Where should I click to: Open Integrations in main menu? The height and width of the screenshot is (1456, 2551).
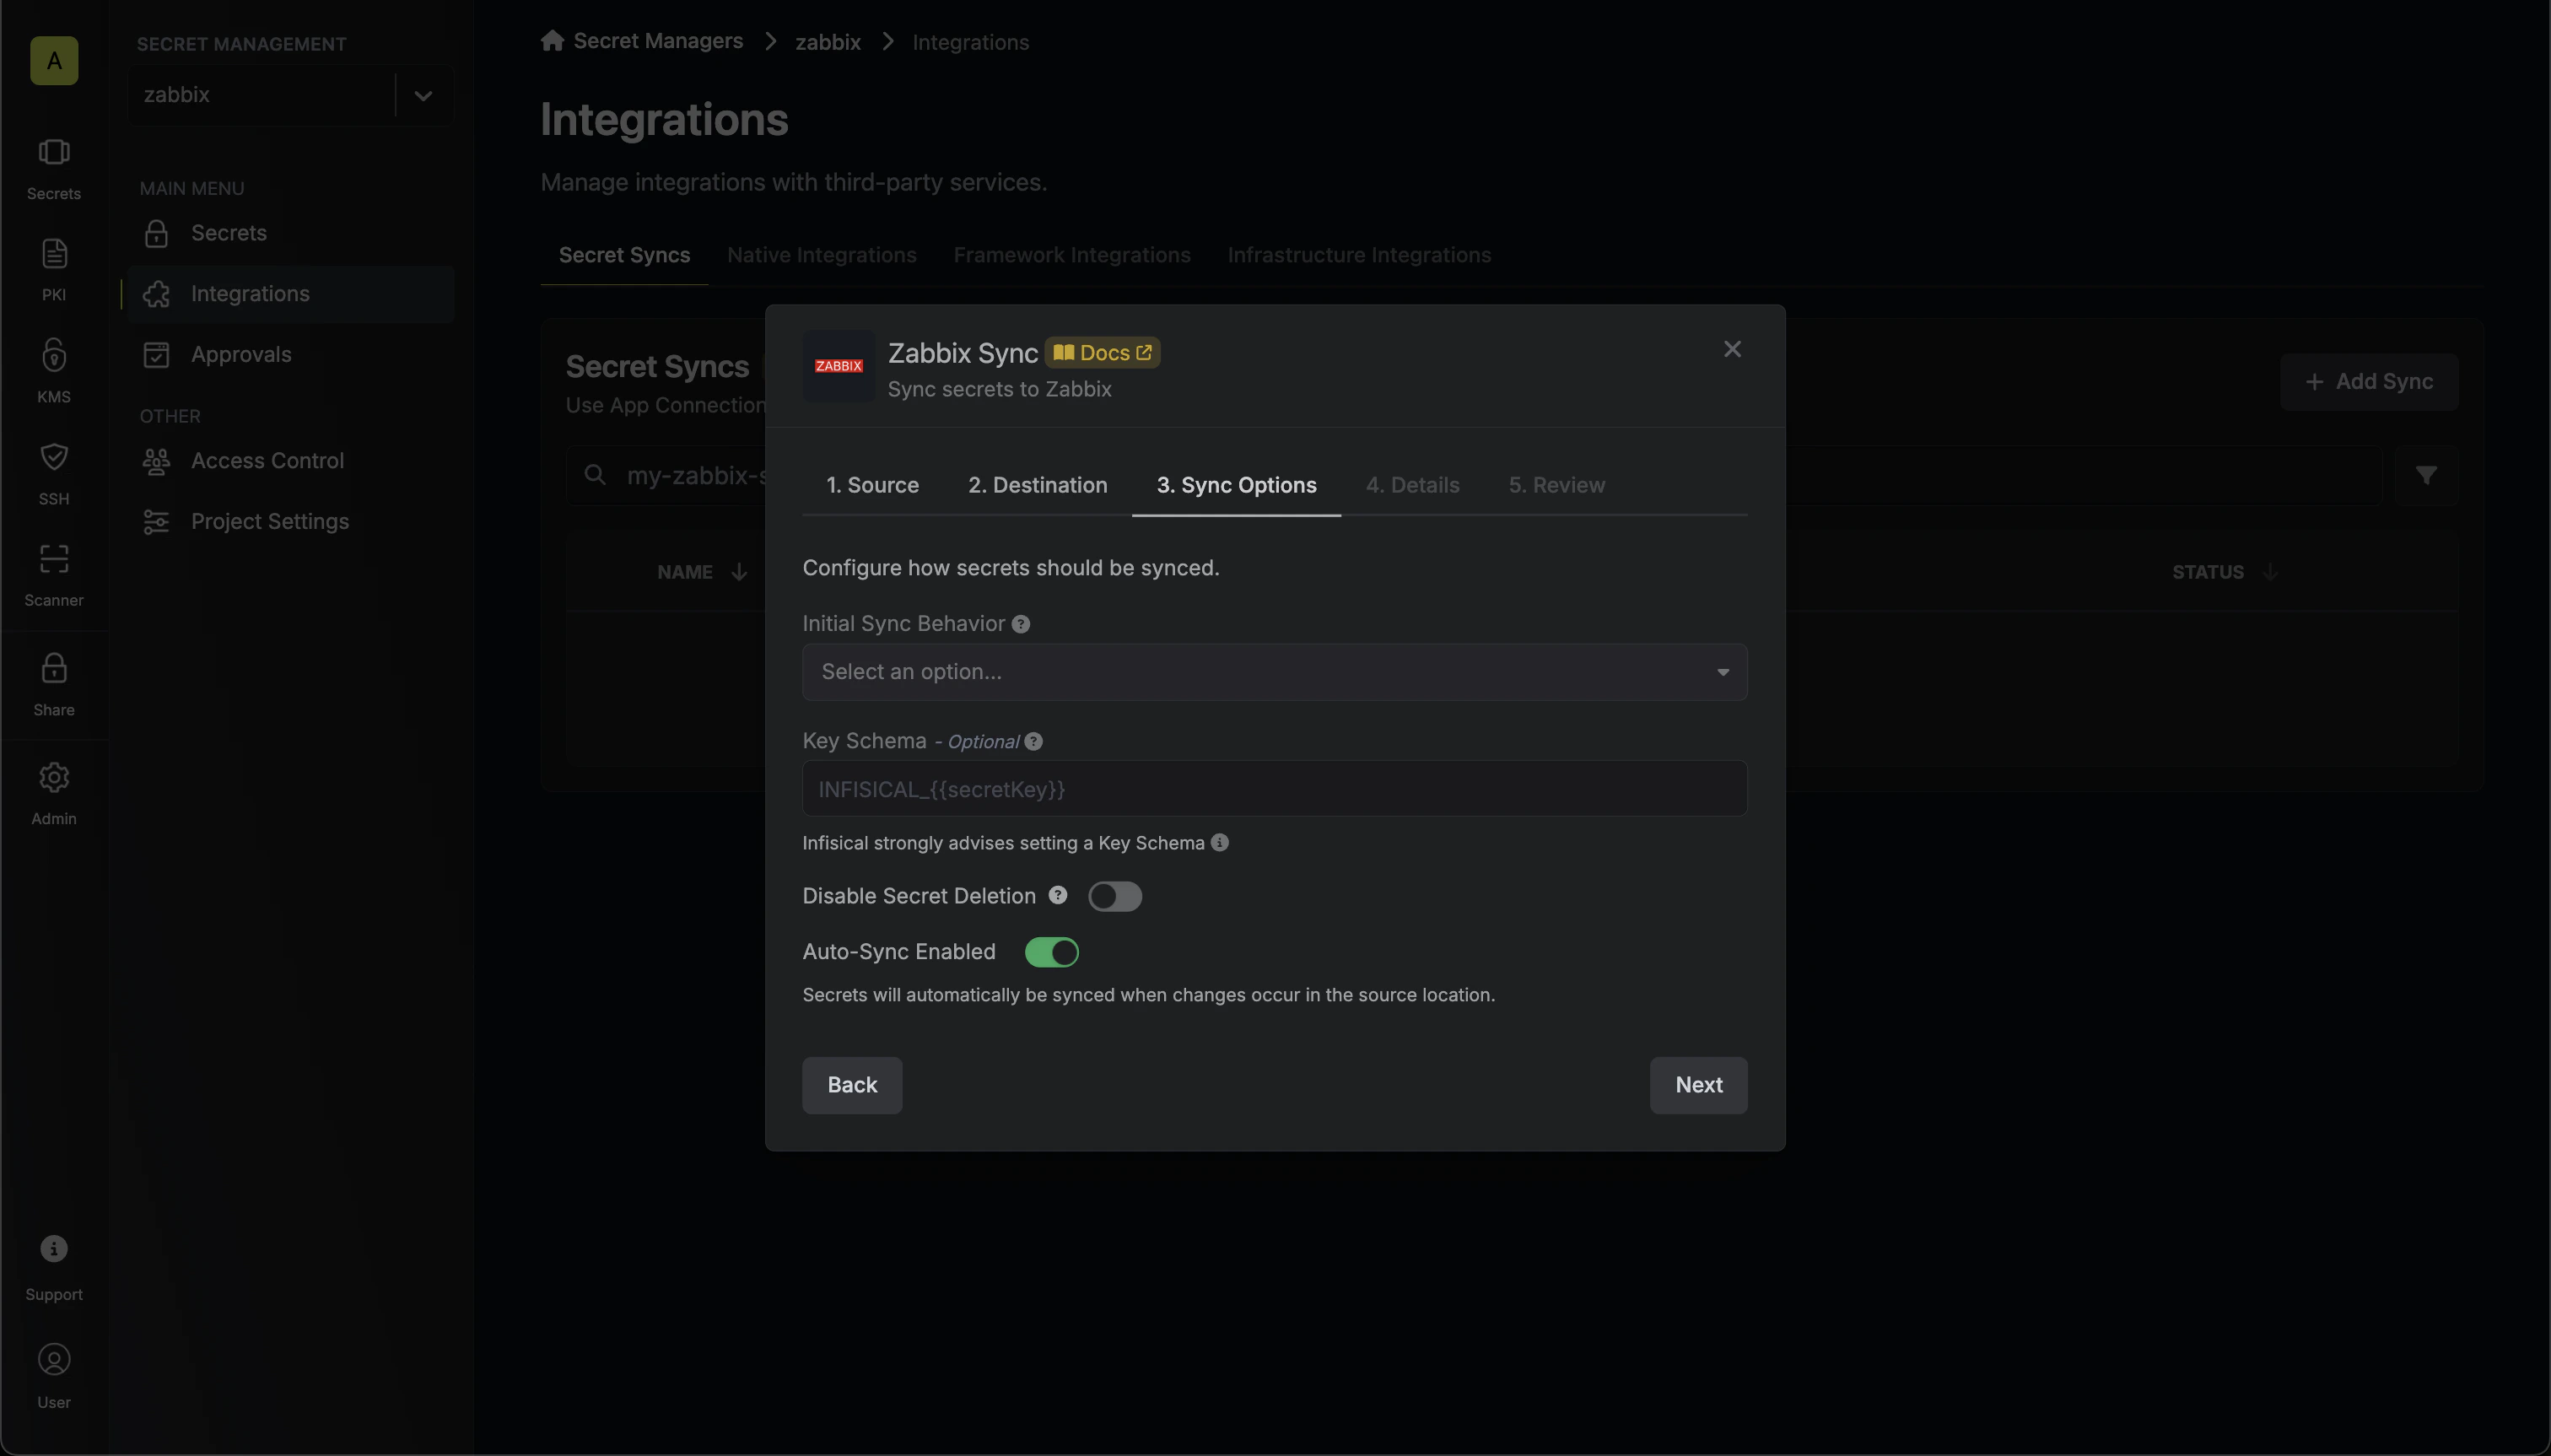(x=290, y=294)
